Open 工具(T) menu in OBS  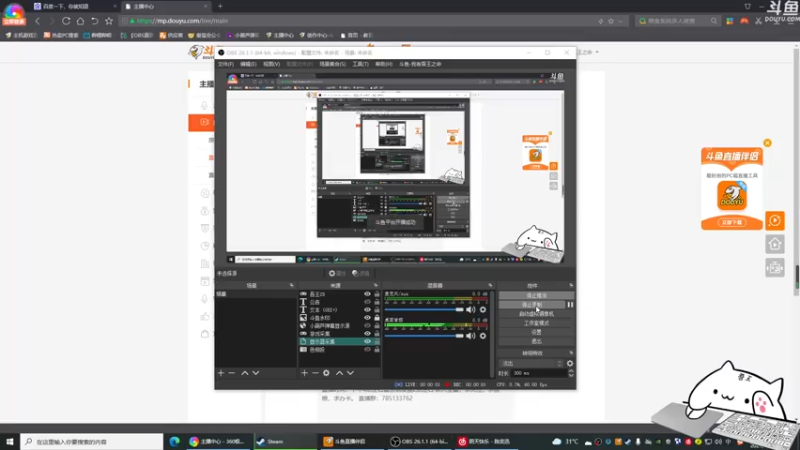pos(360,64)
